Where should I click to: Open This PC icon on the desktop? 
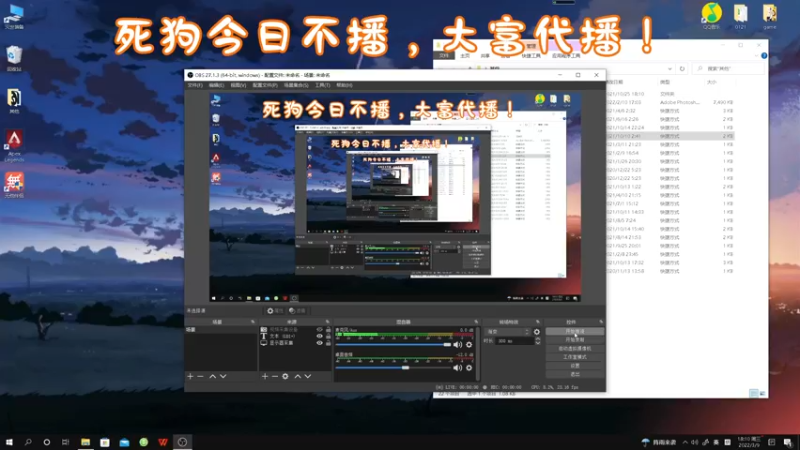(x=14, y=16)
